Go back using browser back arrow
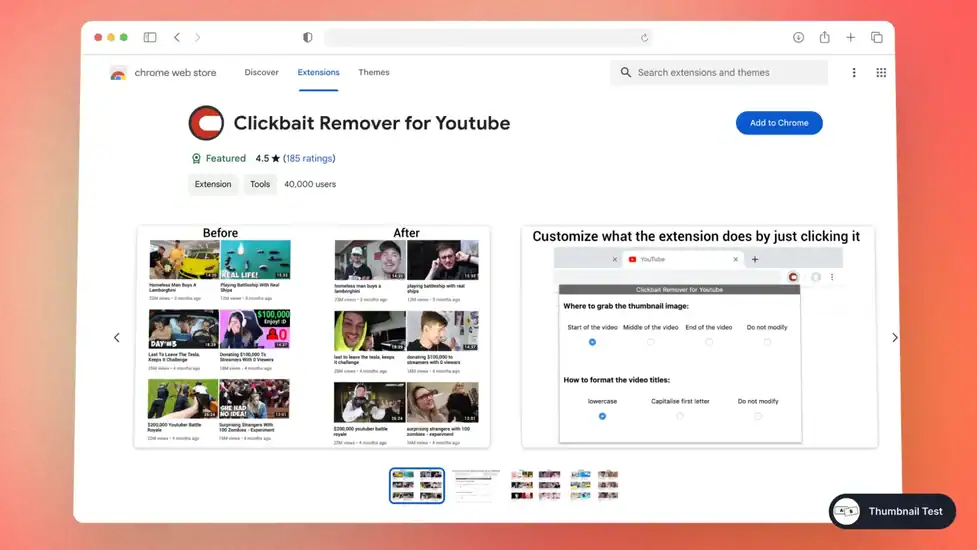The image size is (977, 550). [x=177, y=38]
